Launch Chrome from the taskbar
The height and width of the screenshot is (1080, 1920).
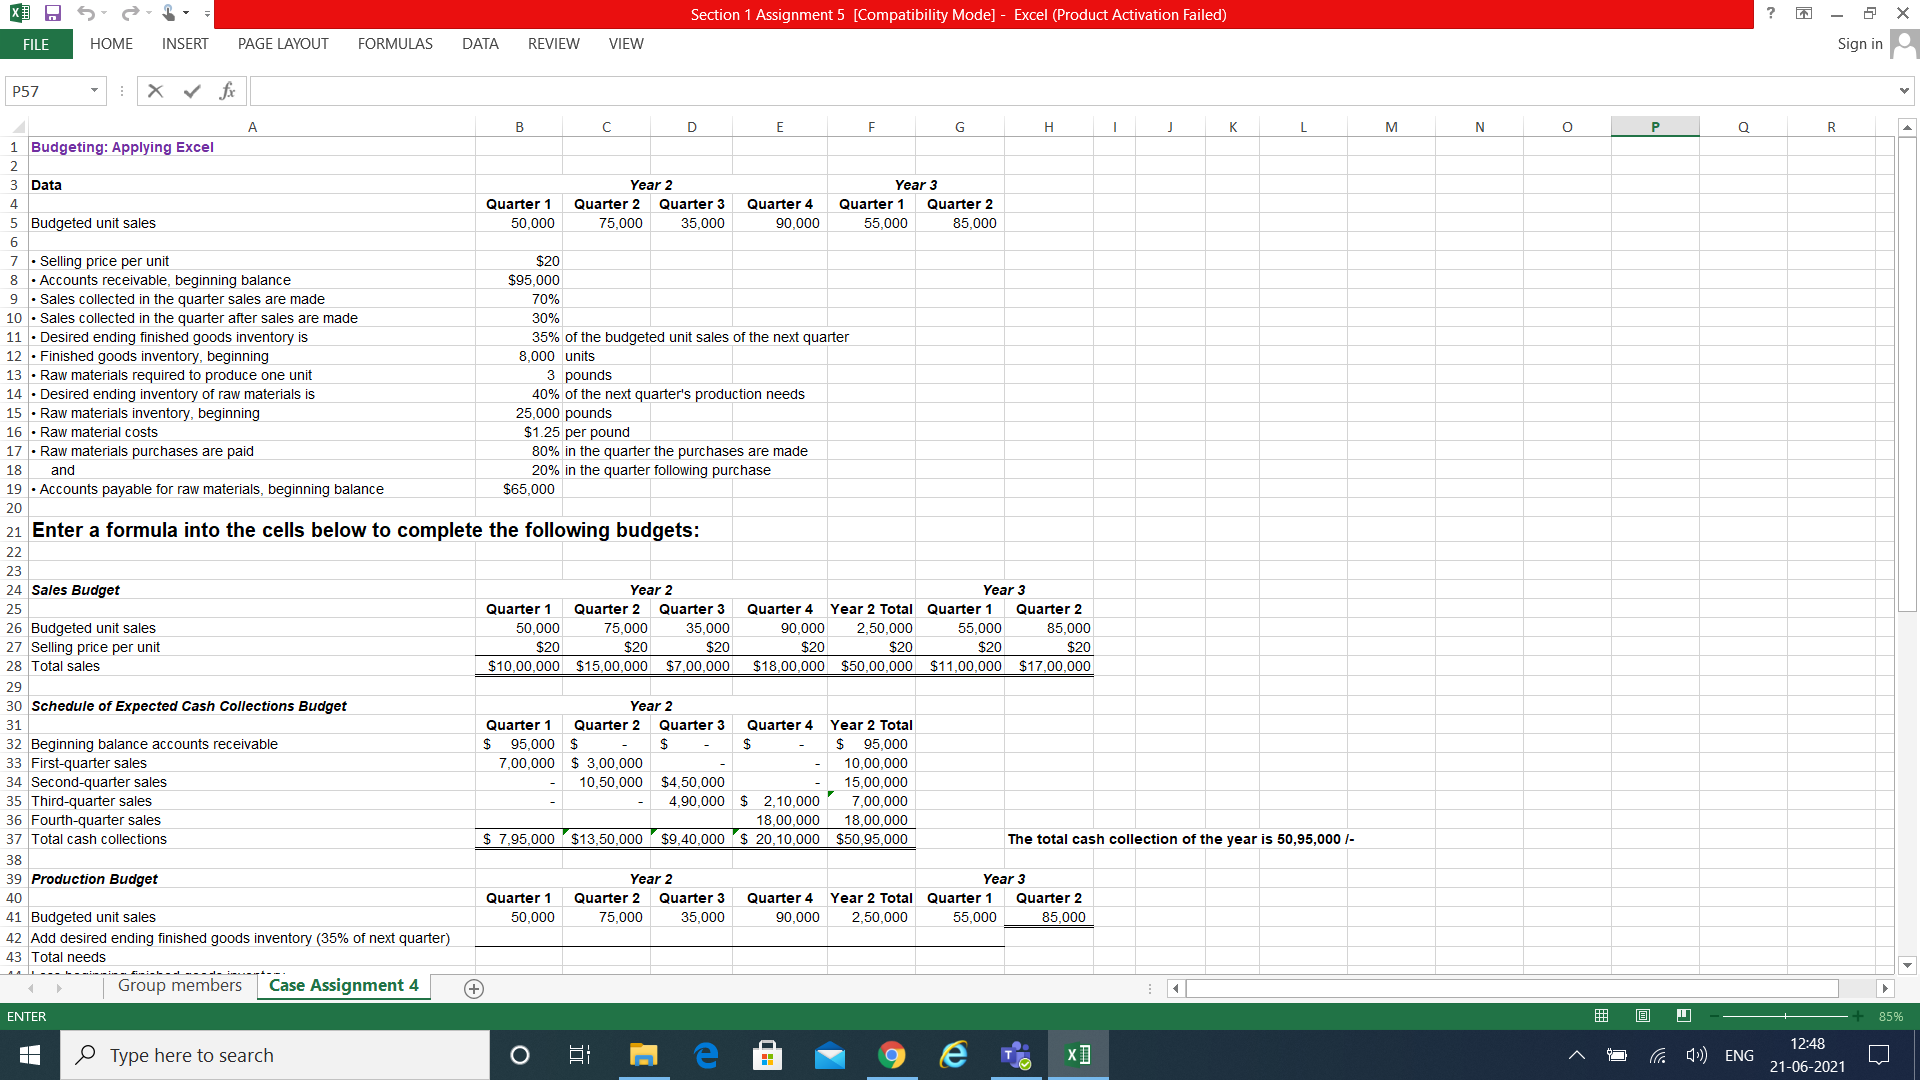[891, 1054]
